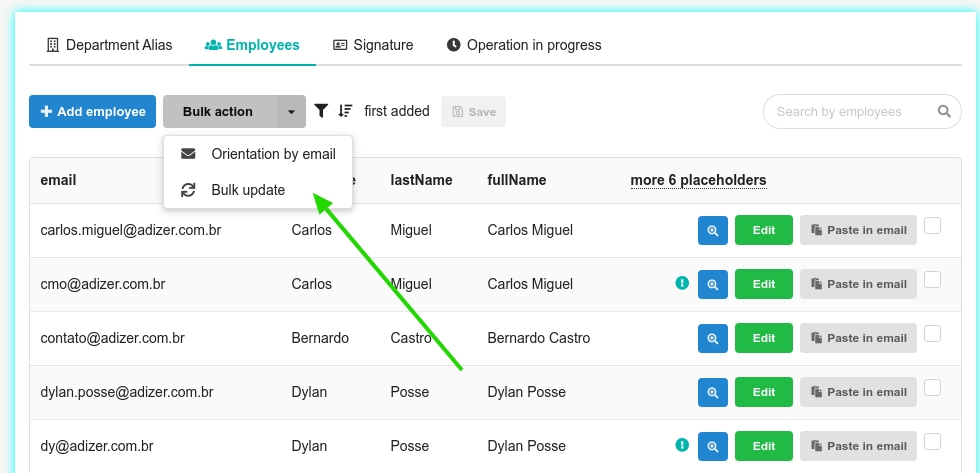Select checkbox for dy@adizer.com.br row
This screenshot has width=980, height=473.
pos(932,442)
